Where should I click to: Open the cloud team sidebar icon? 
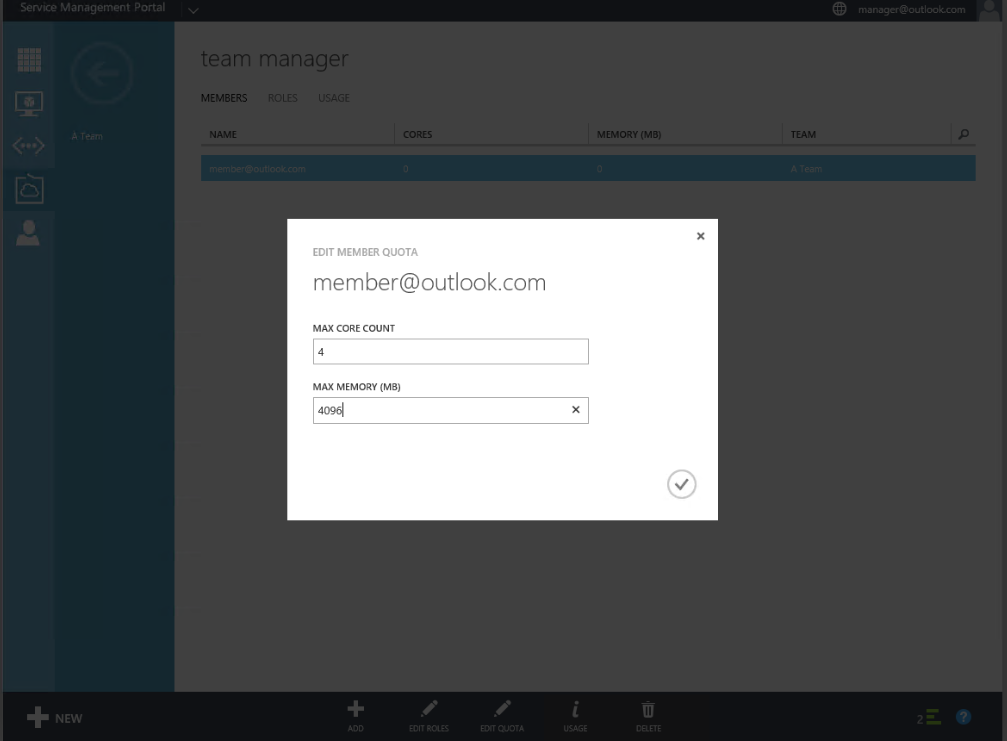point(29,188)
